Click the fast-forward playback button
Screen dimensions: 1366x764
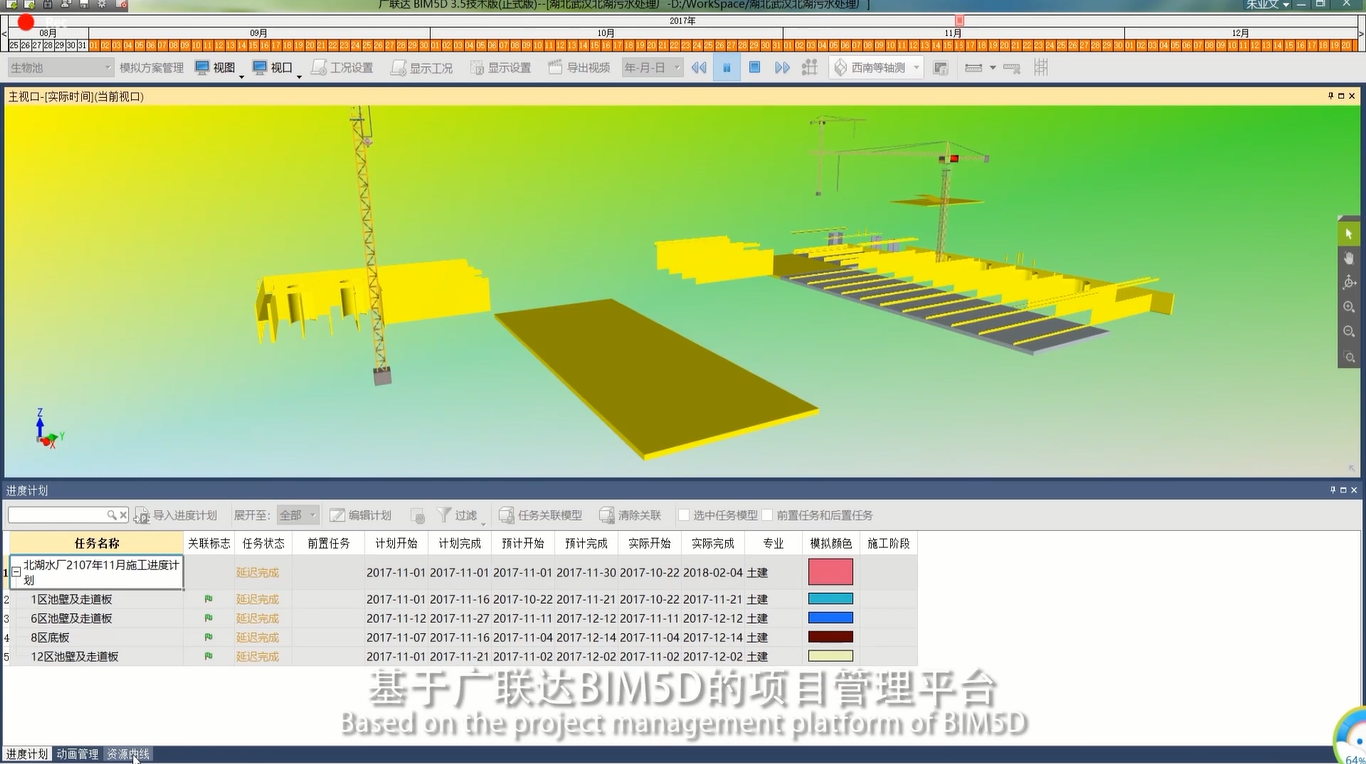pyautogui.click(x=782, y=67)
